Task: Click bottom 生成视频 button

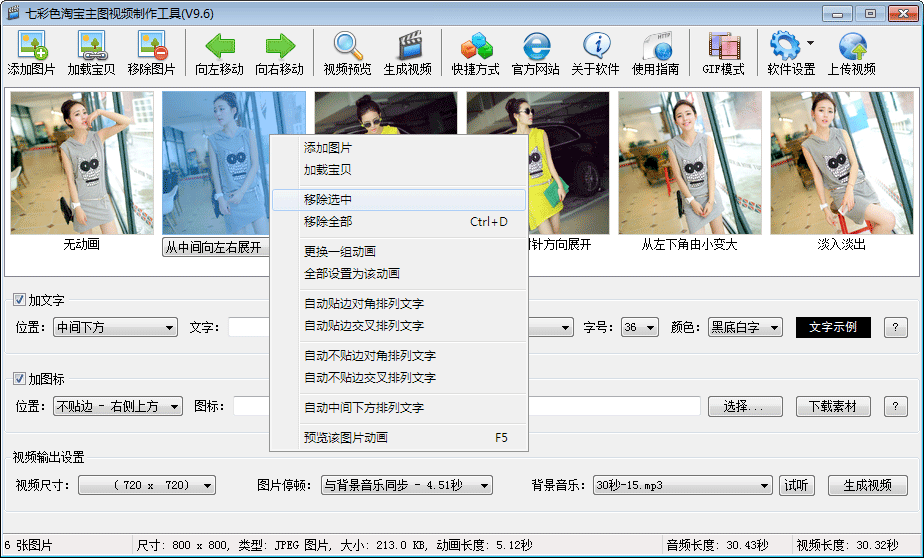Action: pos(867,485)
